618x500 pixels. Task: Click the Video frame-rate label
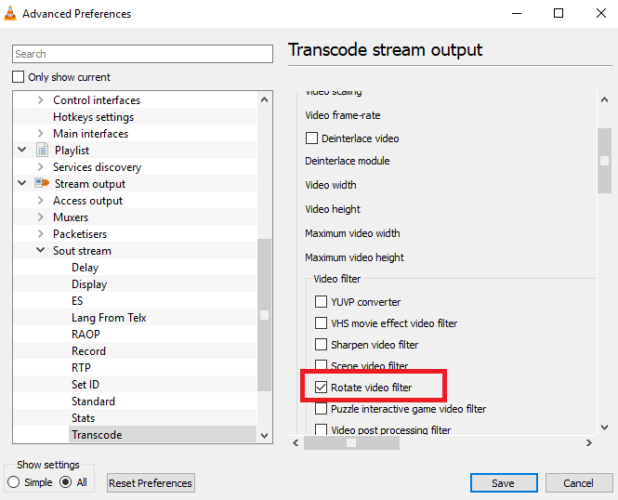tap(343, 115)
